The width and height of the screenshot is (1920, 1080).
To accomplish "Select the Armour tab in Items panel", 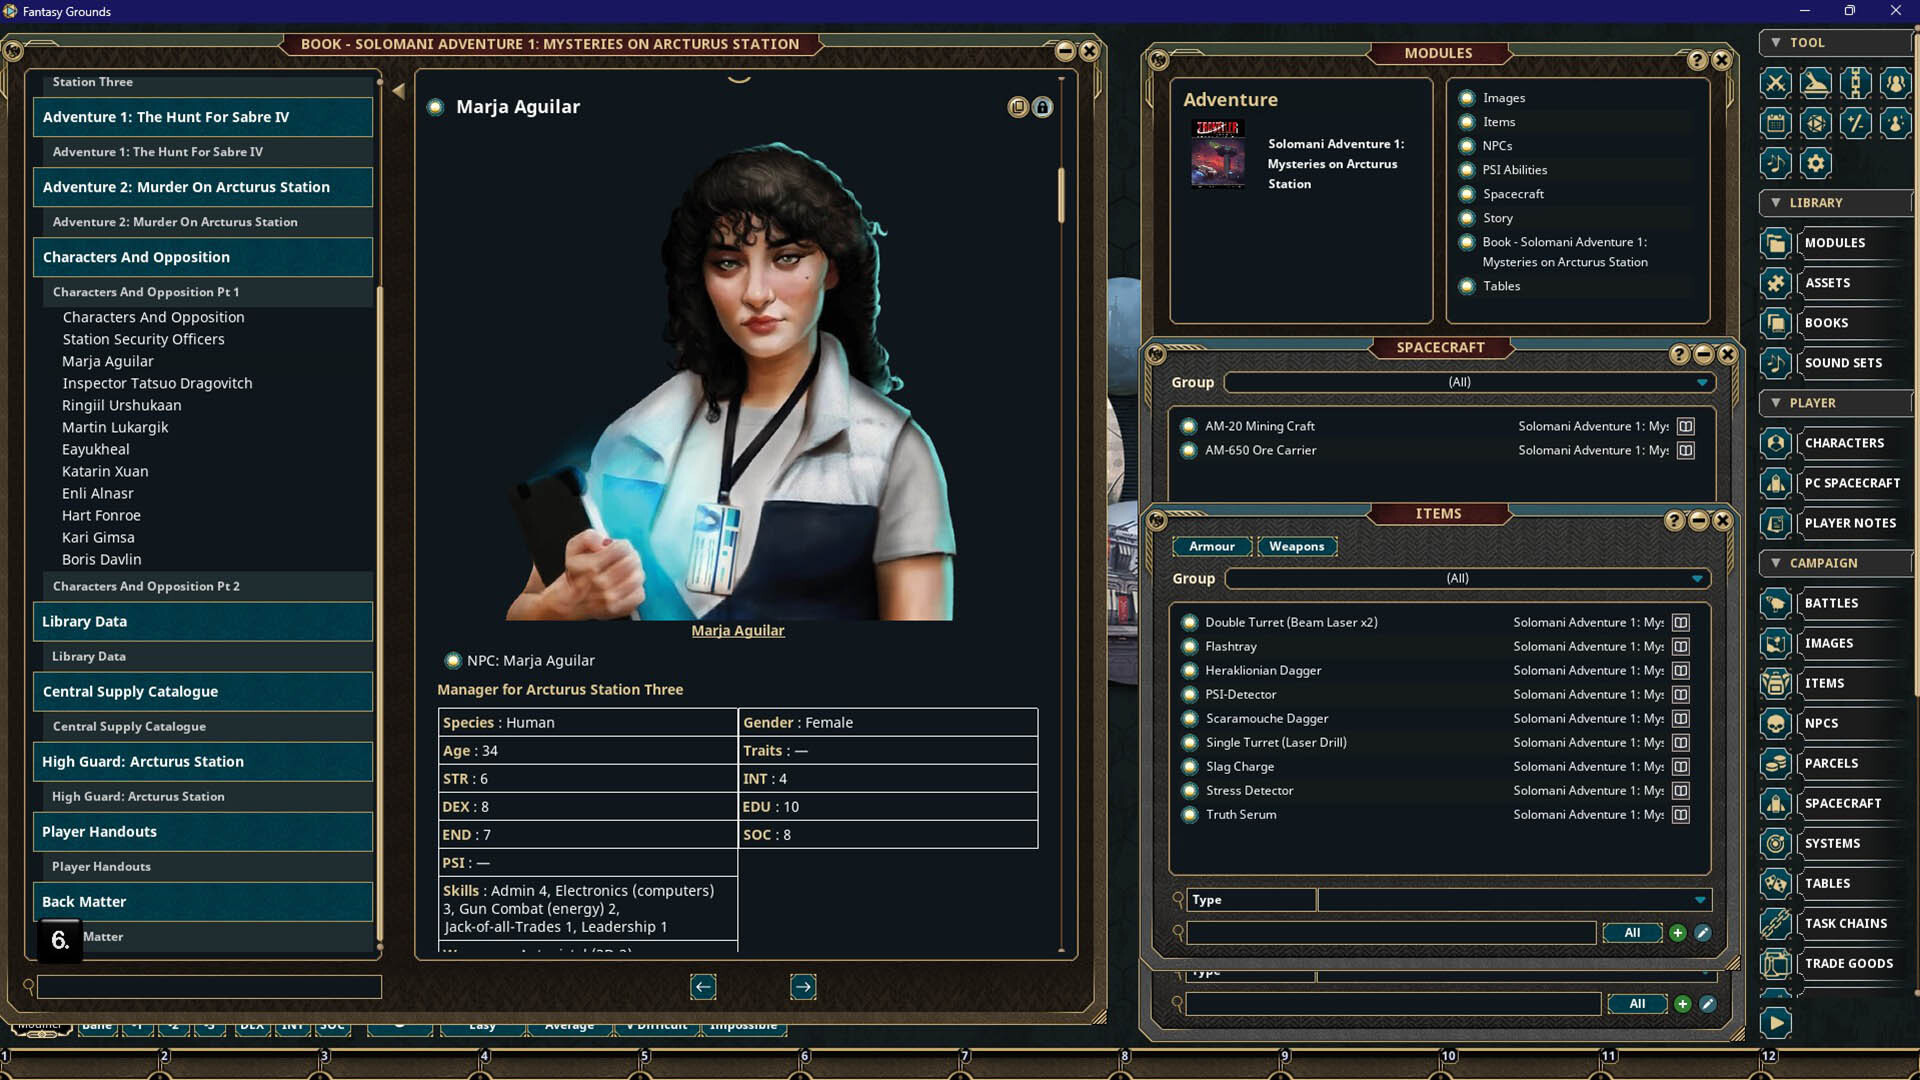I will [1212, 546].
